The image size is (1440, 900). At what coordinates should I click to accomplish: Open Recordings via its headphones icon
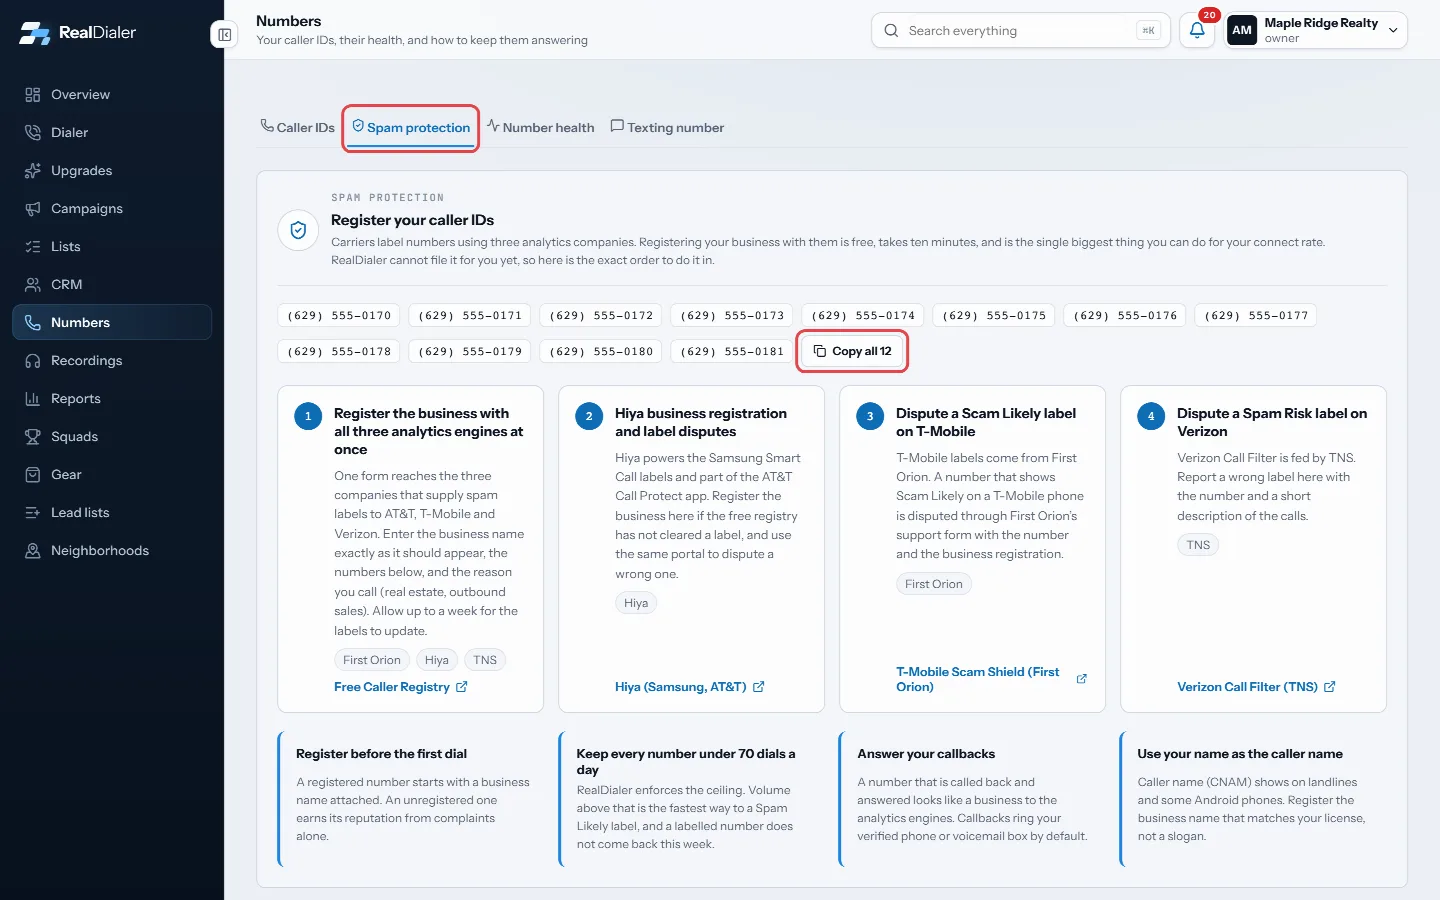pyautogui.click(x=33, y=361)
